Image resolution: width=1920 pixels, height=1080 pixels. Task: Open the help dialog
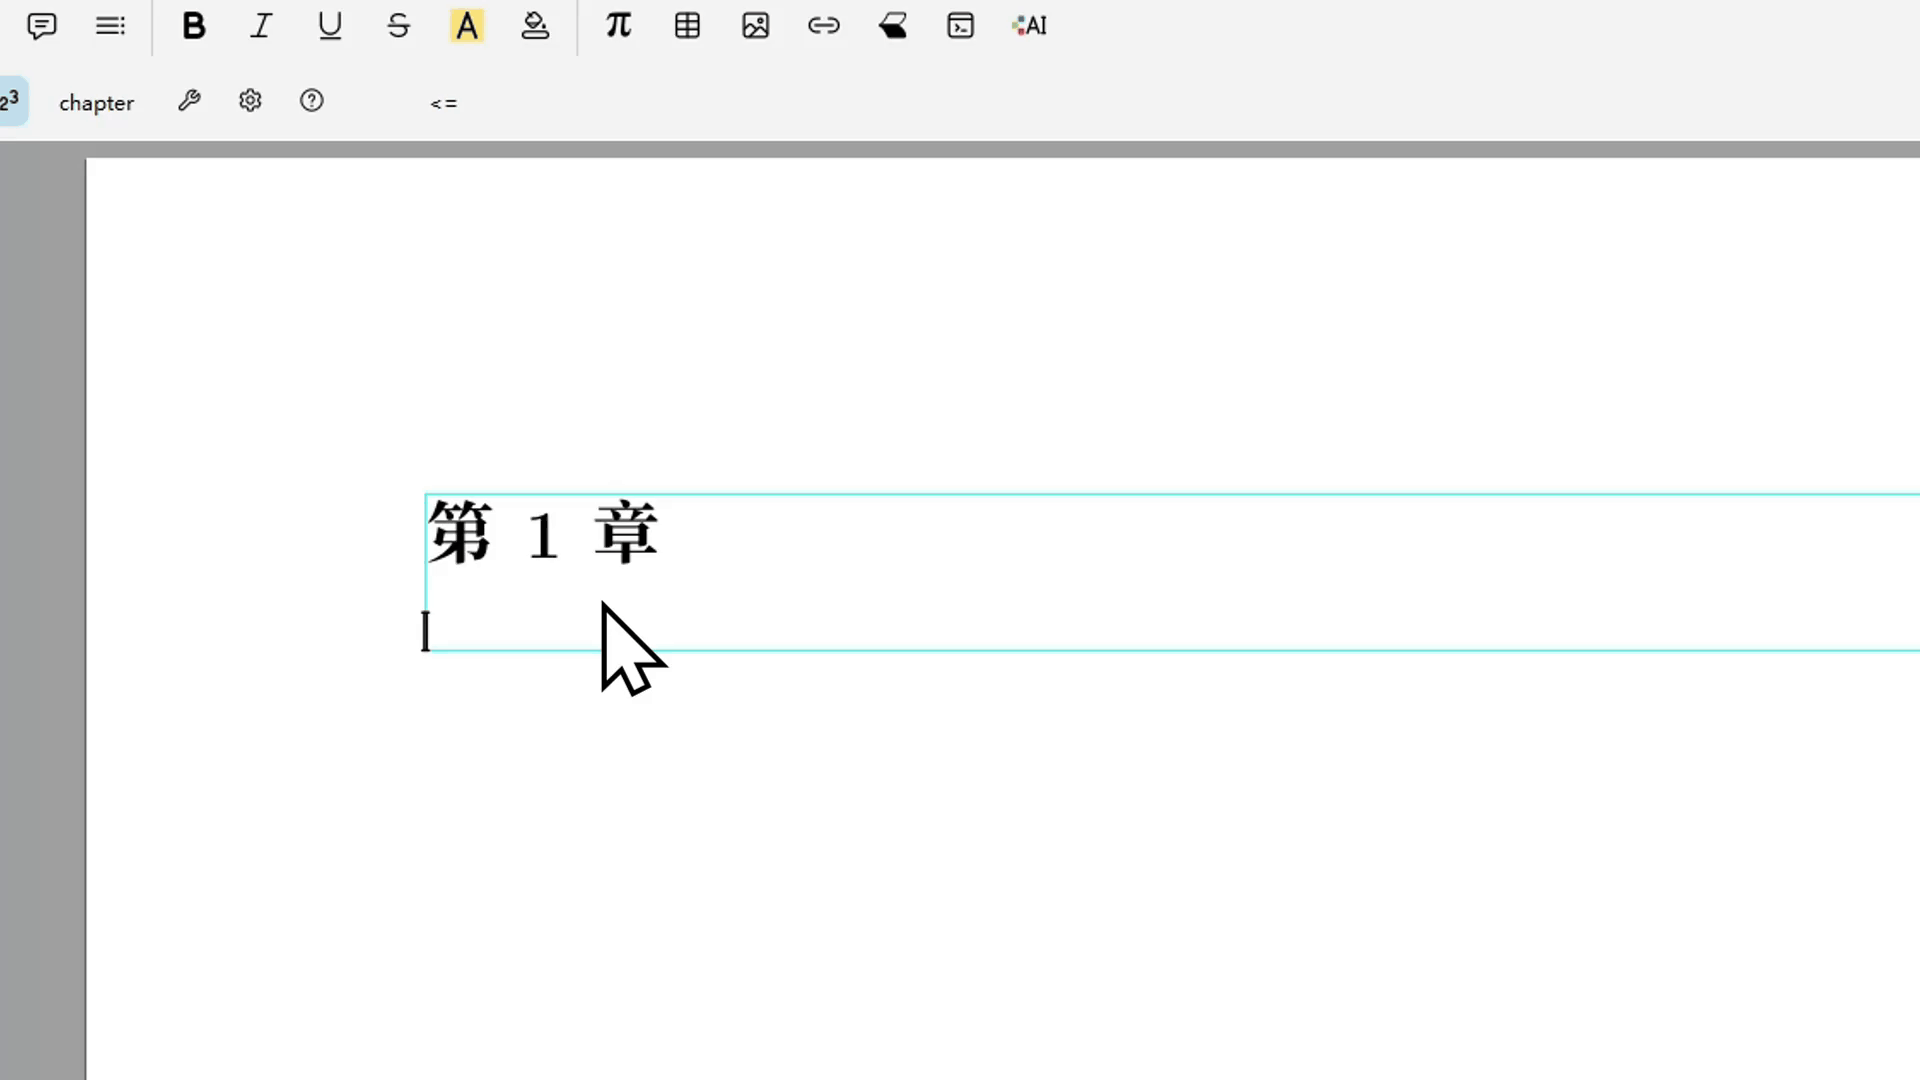(x=312, y=100)
